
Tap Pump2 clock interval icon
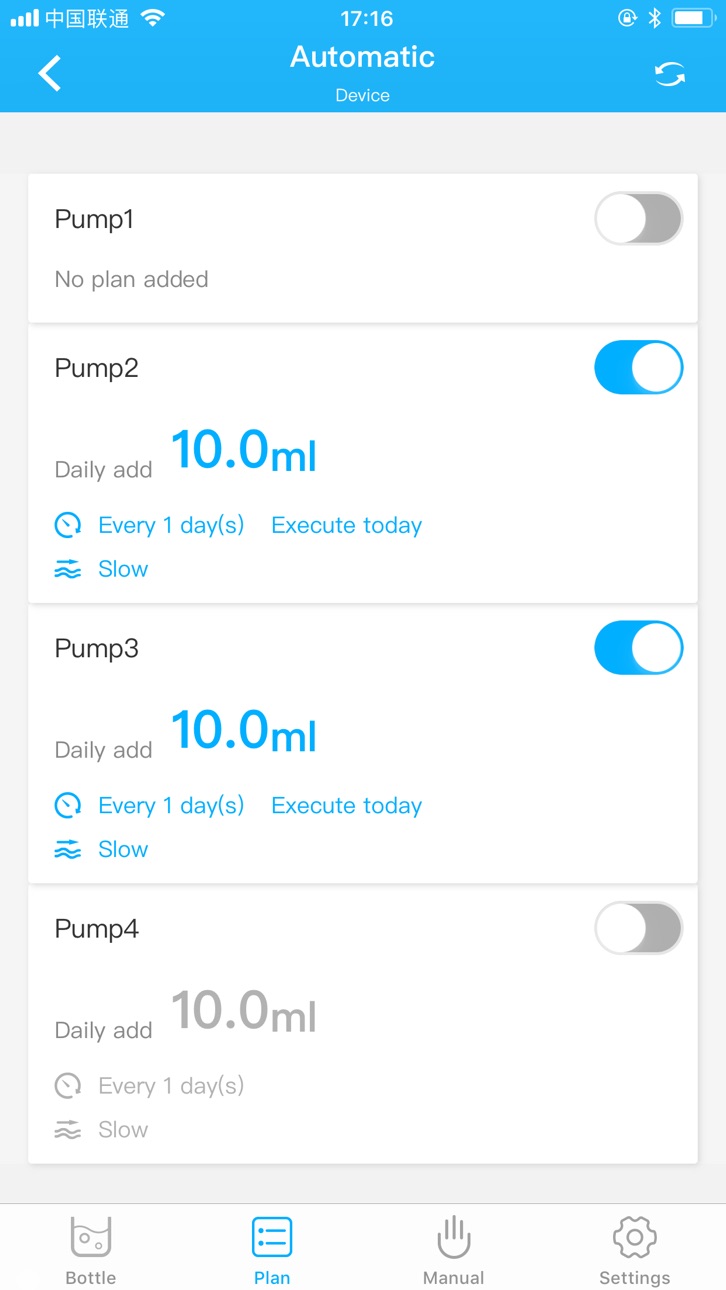point(67,525)
